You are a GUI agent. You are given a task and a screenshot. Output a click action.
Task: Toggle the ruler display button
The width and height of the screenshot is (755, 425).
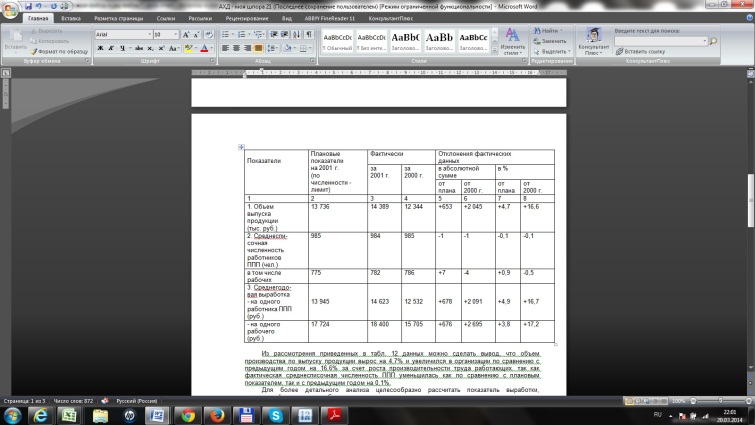(x=750, y=73)
